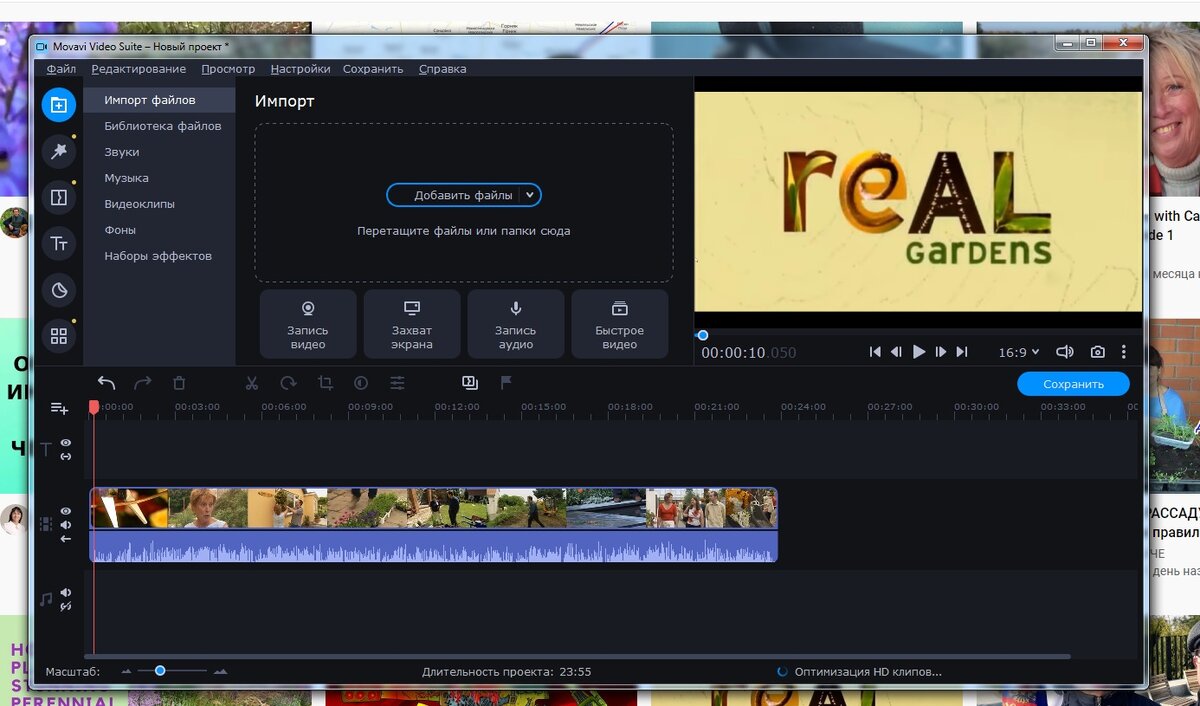The image size is (1200, 706).
Task: Open the more tools grid icon
Action: click(59, 336)
